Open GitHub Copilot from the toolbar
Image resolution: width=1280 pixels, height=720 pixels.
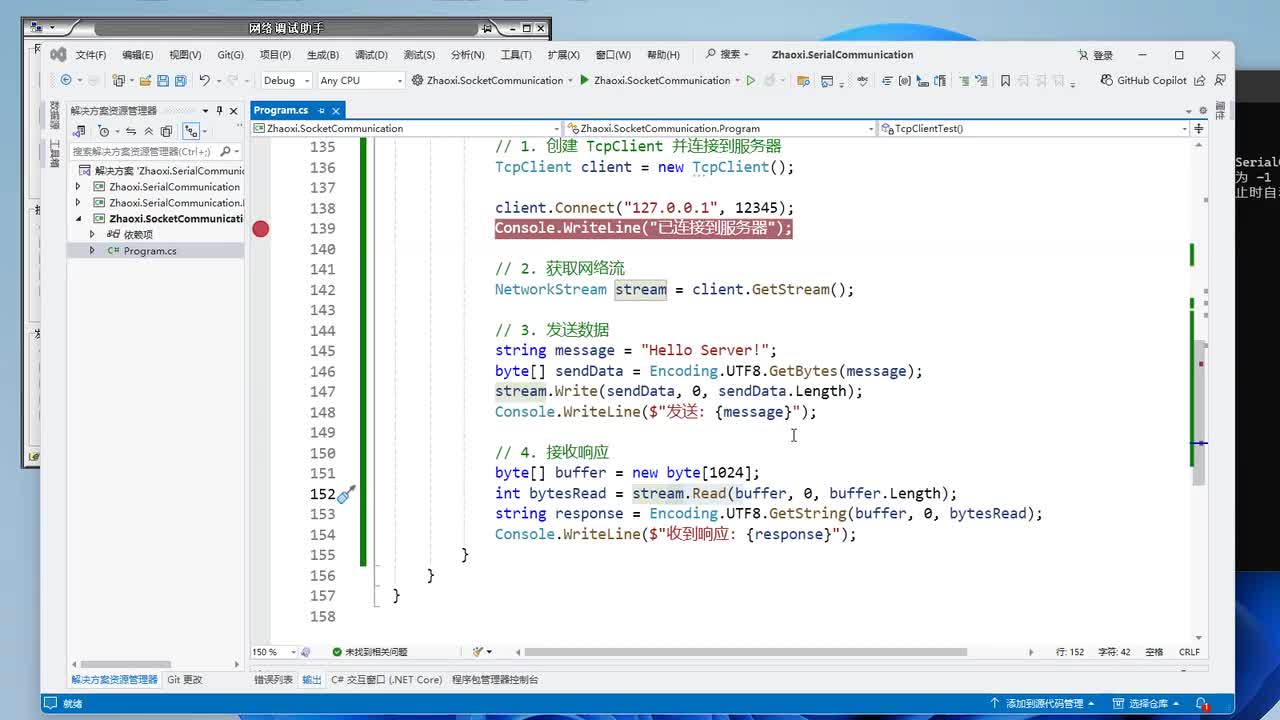coord(1143,80)
